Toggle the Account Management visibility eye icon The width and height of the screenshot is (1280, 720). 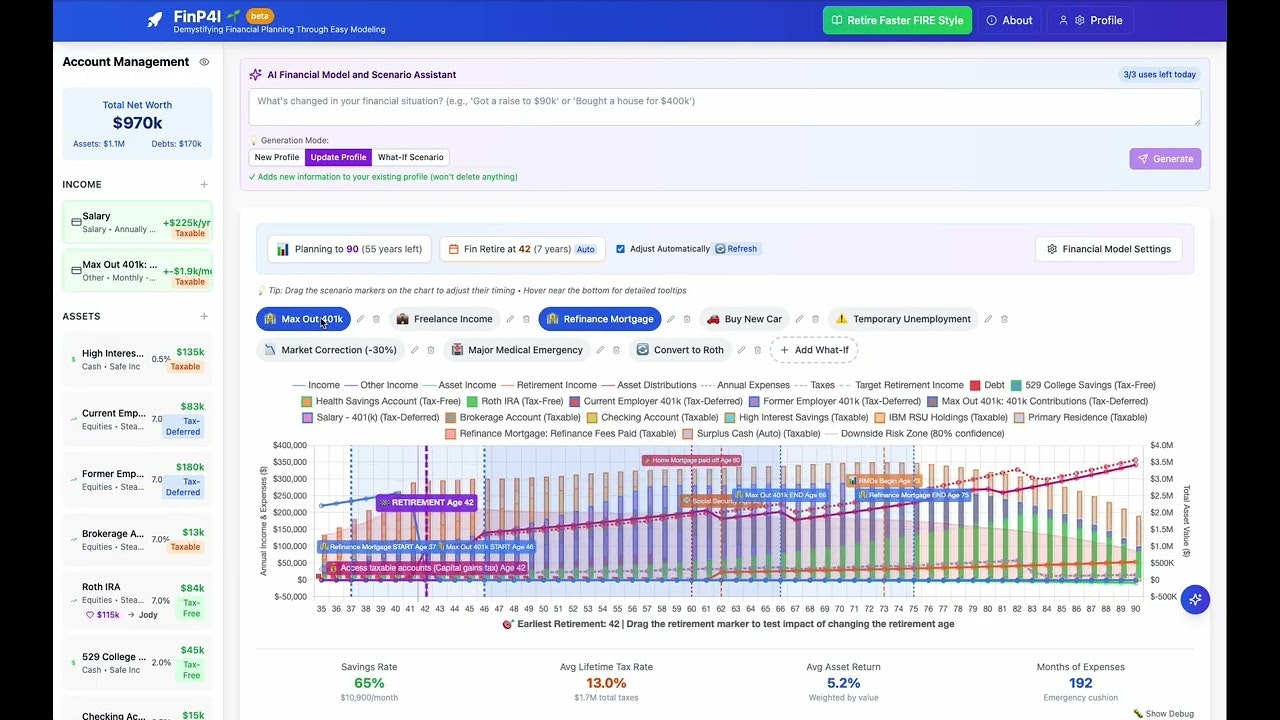click(x=204, y=62)
